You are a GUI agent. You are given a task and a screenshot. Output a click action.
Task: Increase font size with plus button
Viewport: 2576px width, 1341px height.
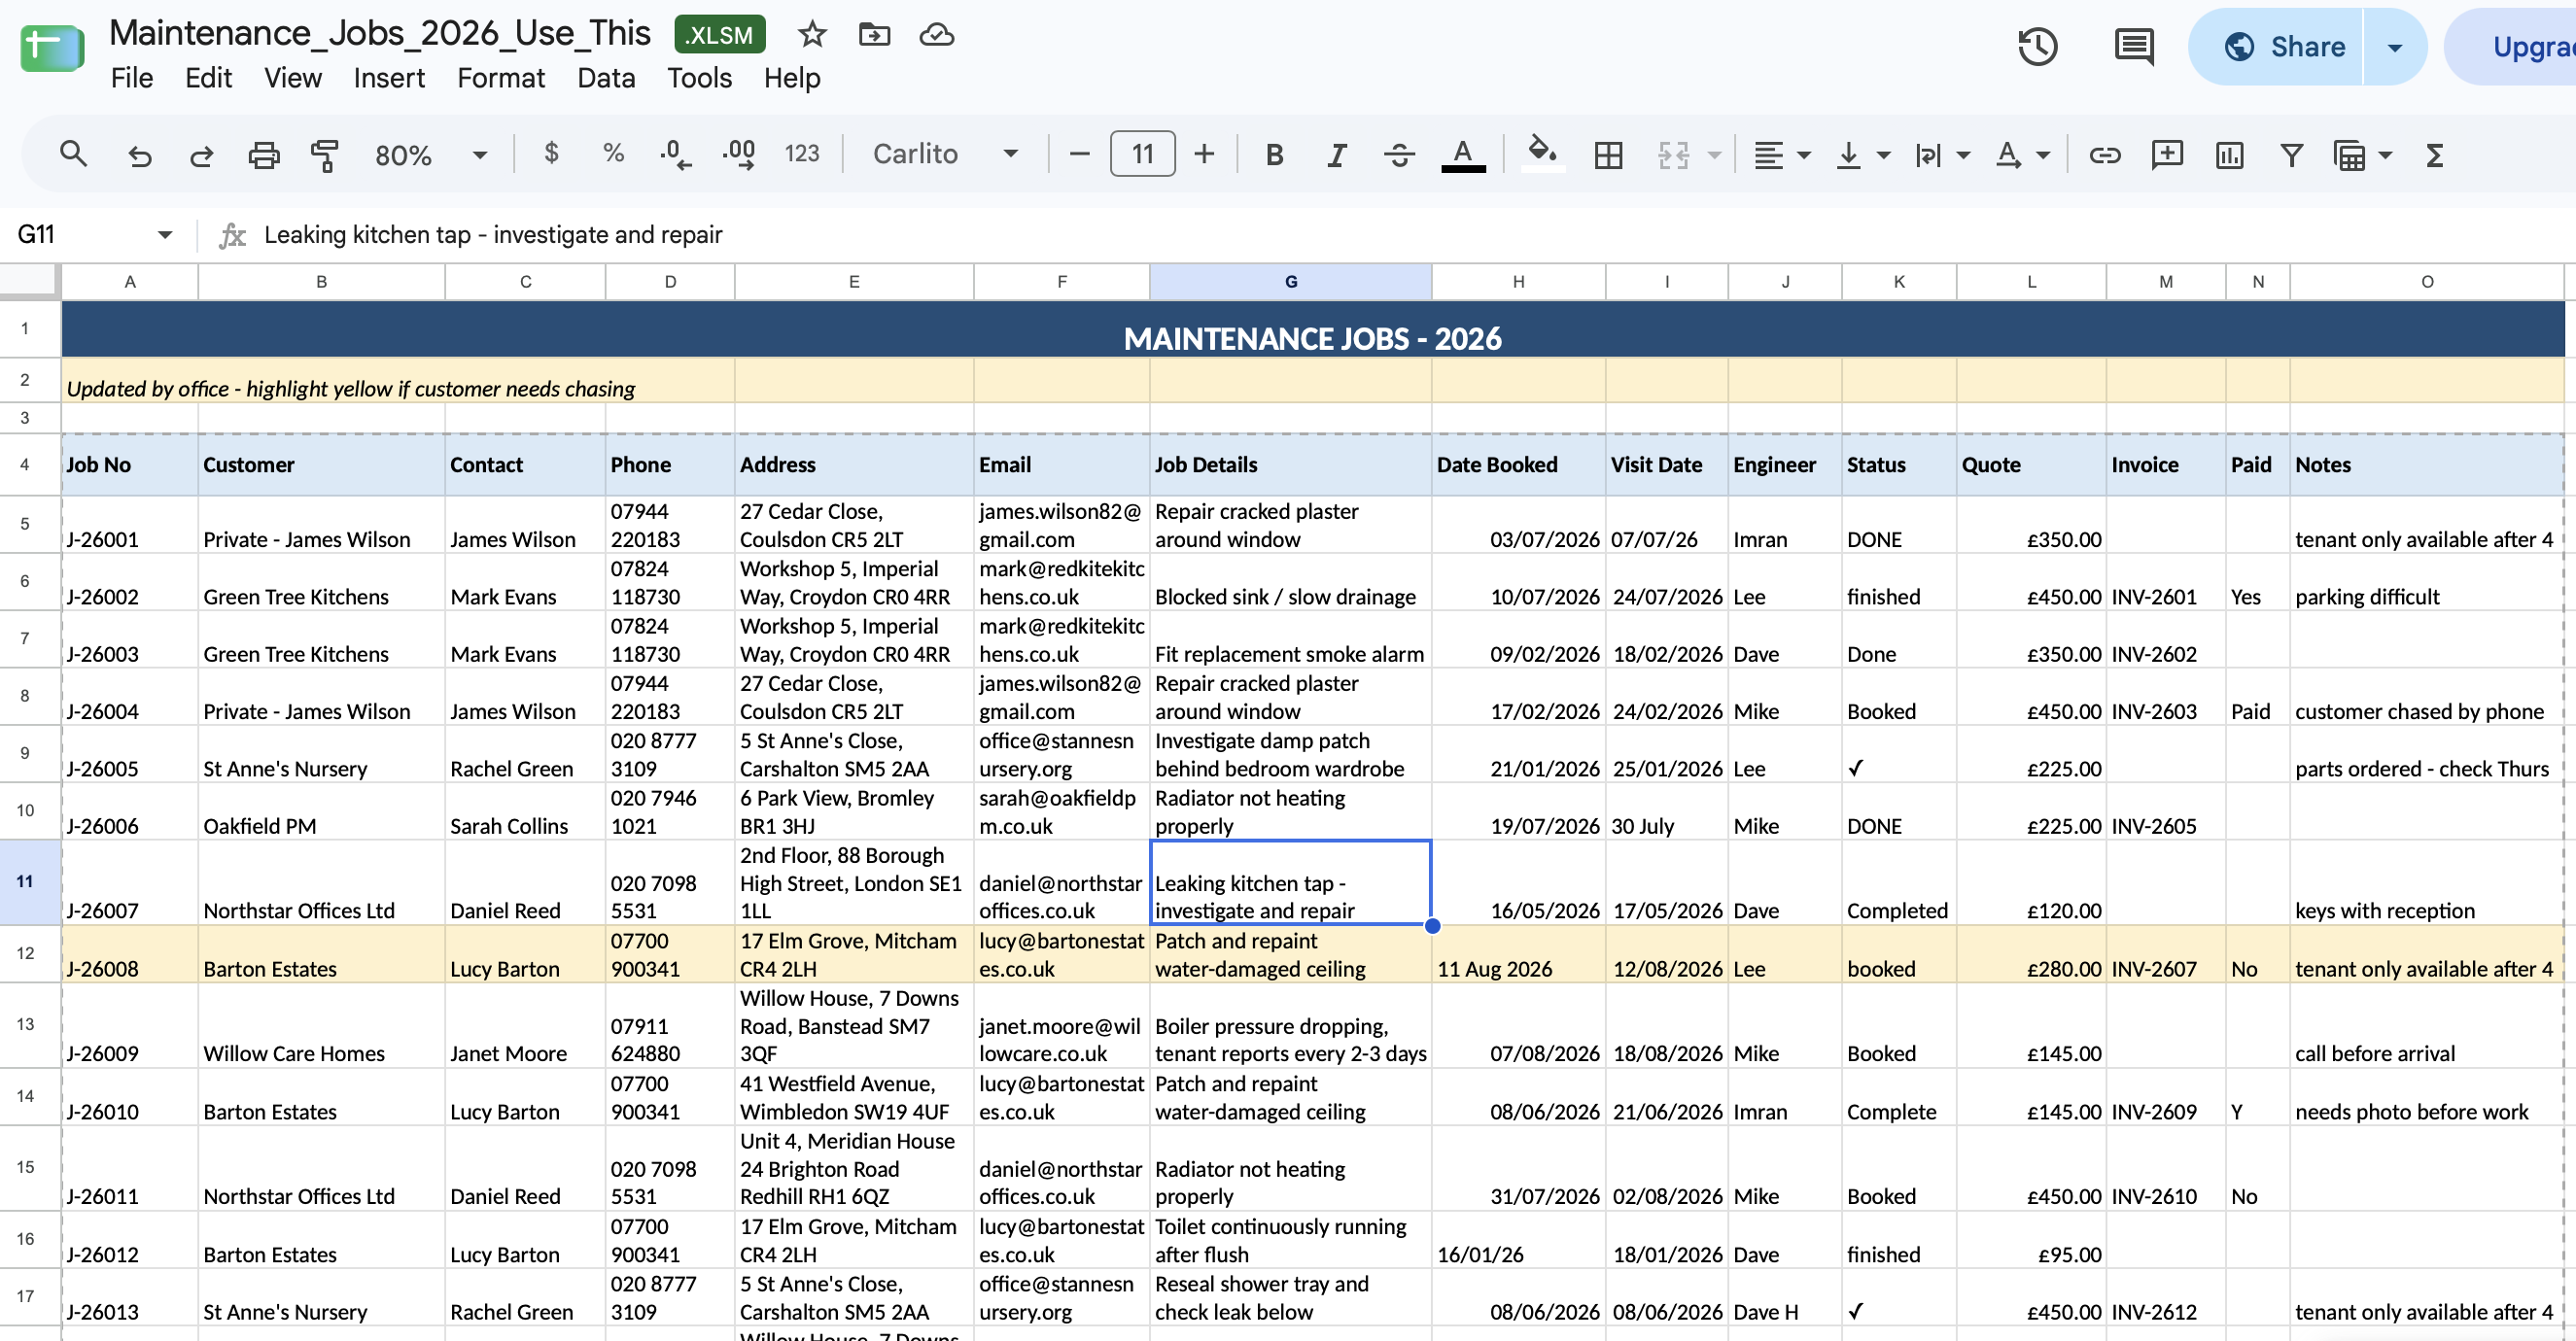[1204, 154]
